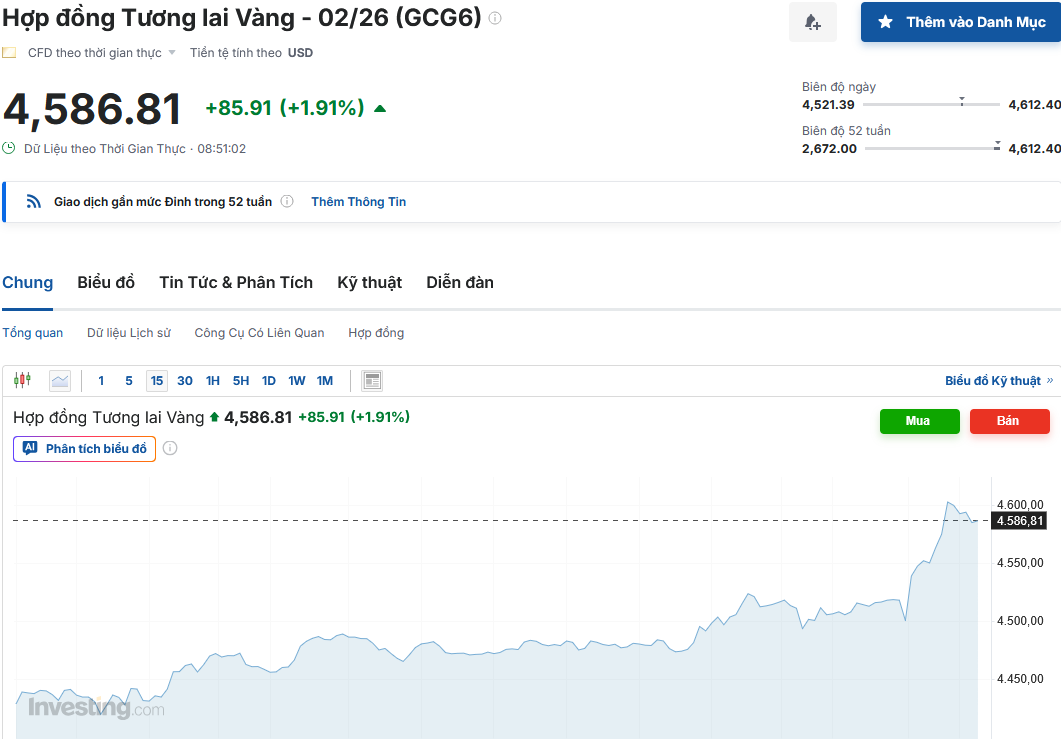Viewport: 1061px width, 739px height.
Task: Click info icon beside 52-week high notice
Action: pyautogui.click(x=287, y=202)
